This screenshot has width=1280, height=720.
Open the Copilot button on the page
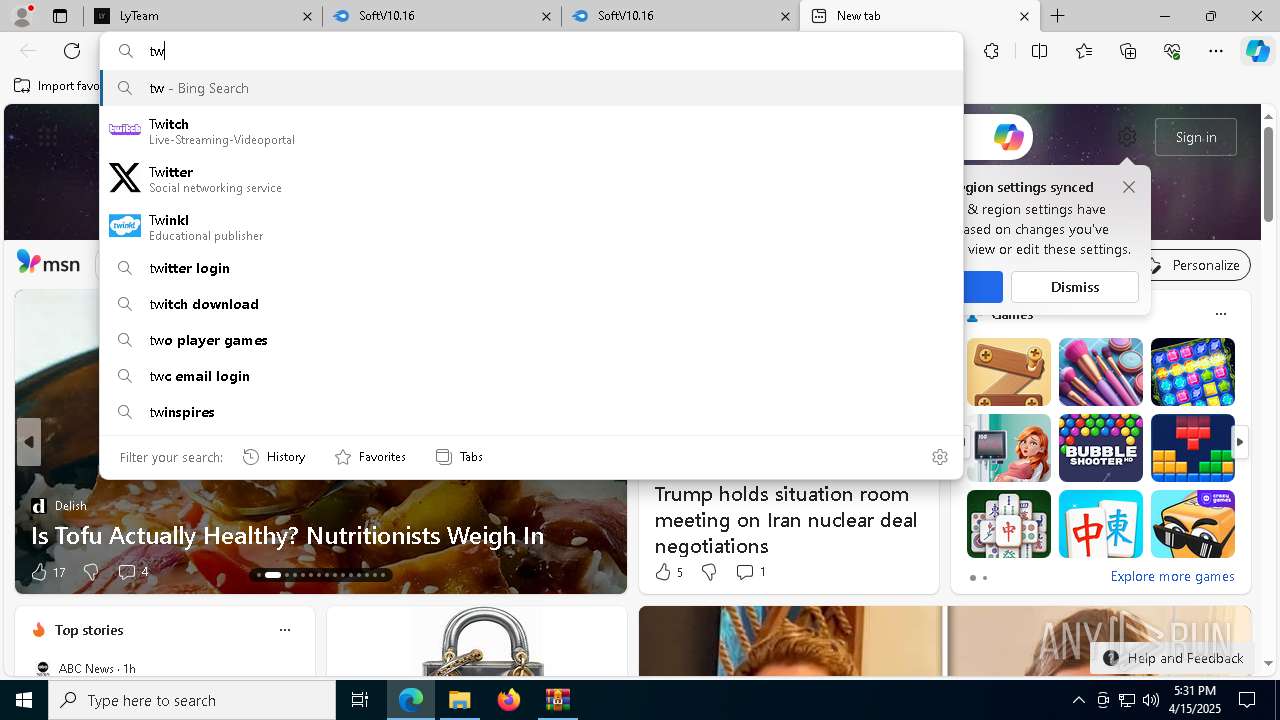tap(1007, 137)
